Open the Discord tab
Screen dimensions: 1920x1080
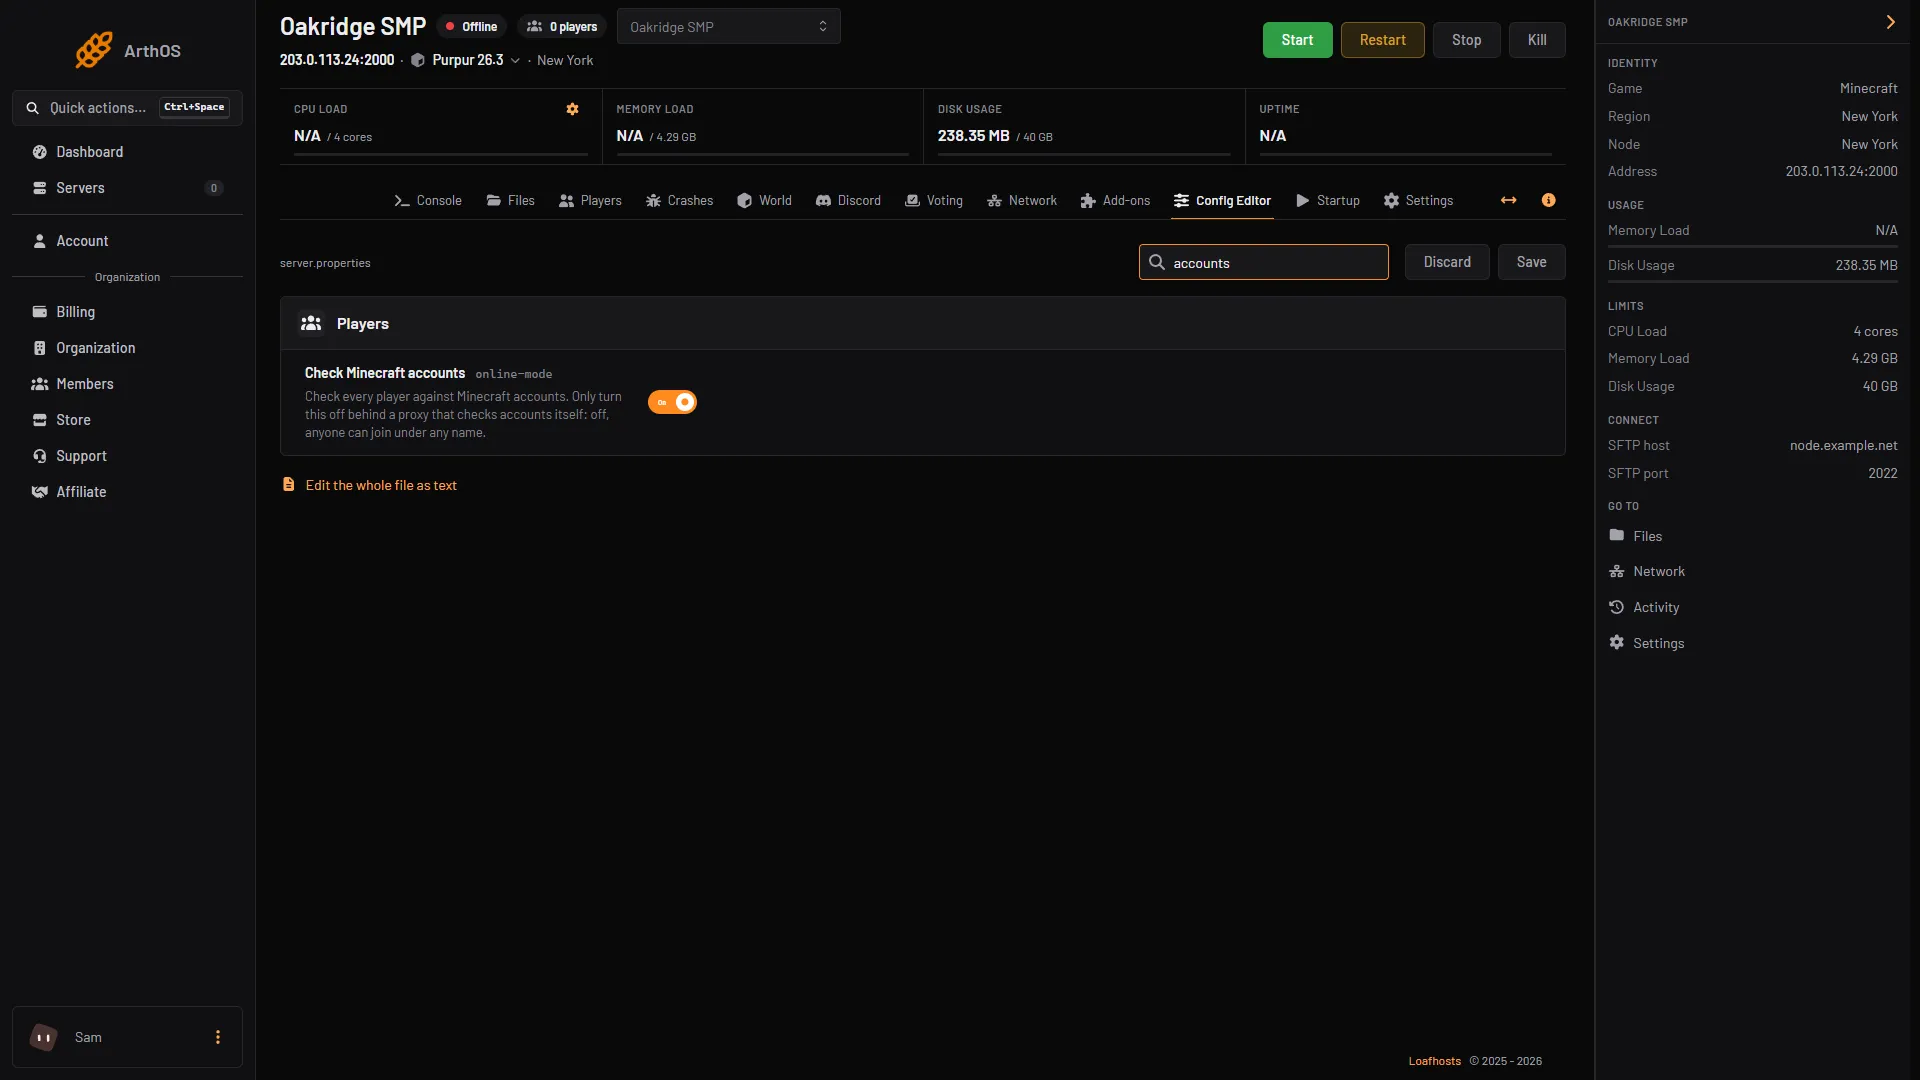point(848,200)
